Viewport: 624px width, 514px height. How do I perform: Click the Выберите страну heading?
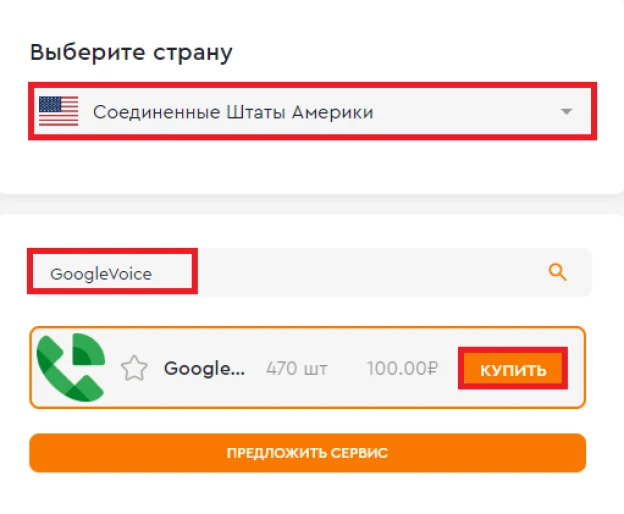(131, 52)
